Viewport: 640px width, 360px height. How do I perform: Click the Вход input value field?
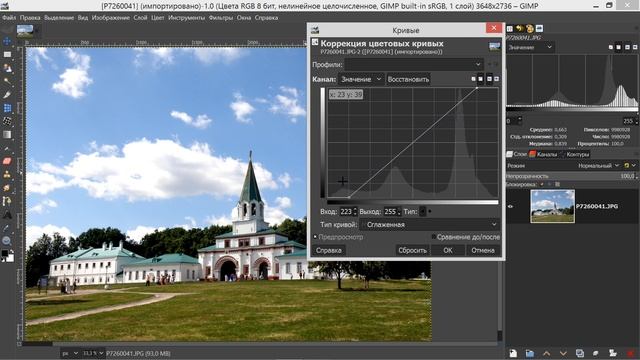345,211
